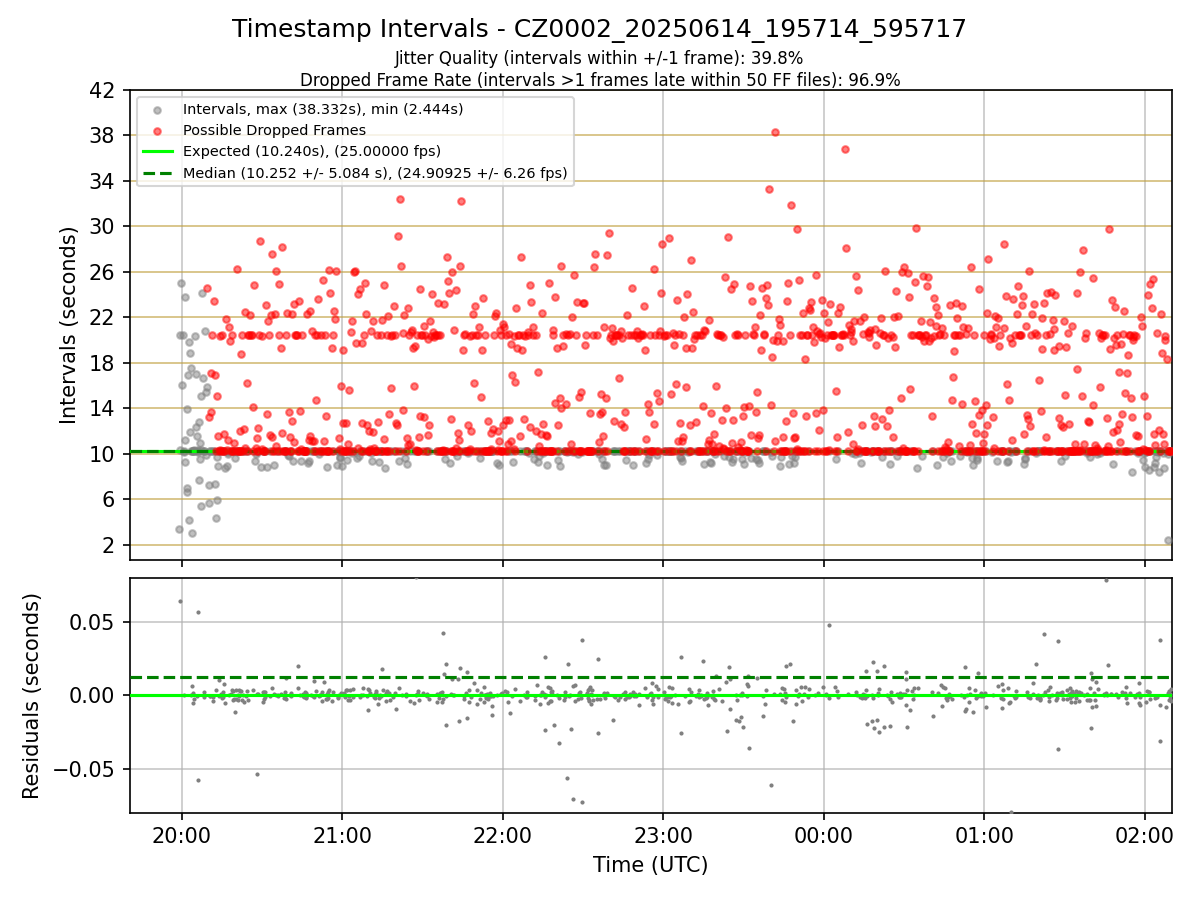Click the dashed green line sample in the legend
The image size is (1200, 900).
coord(160,173)
